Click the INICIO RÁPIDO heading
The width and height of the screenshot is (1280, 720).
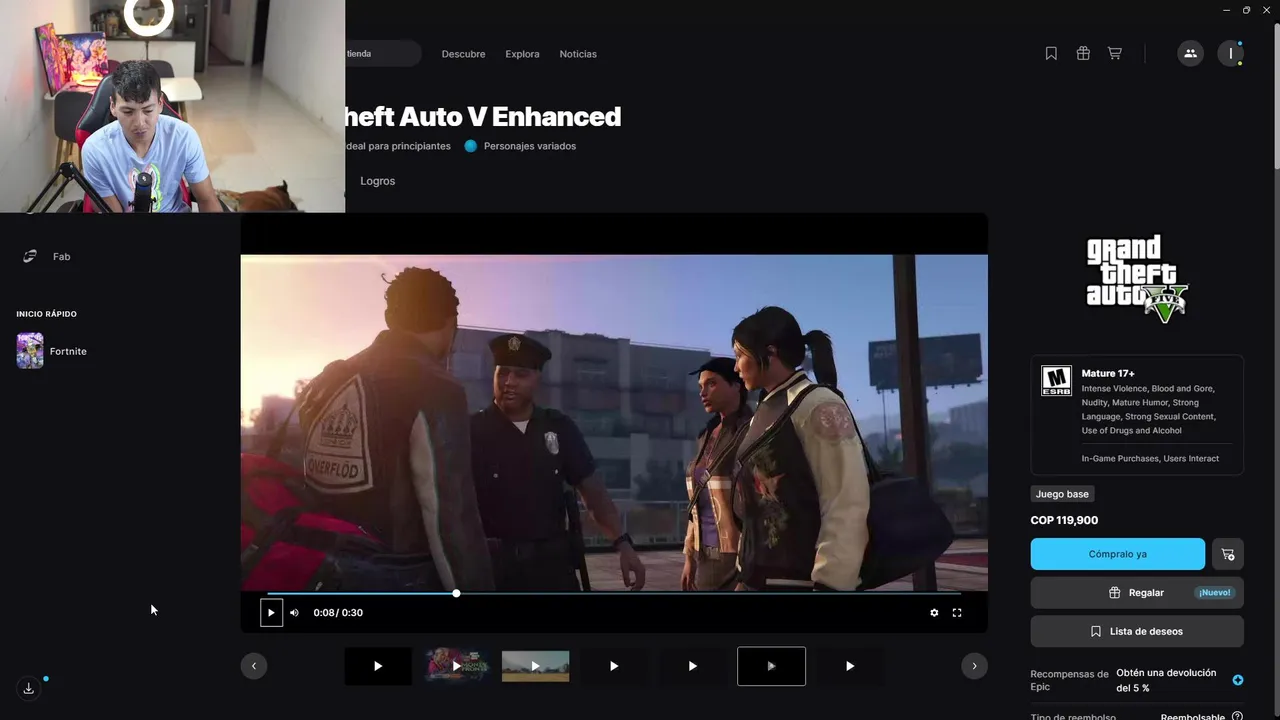[x=46, y=314]
